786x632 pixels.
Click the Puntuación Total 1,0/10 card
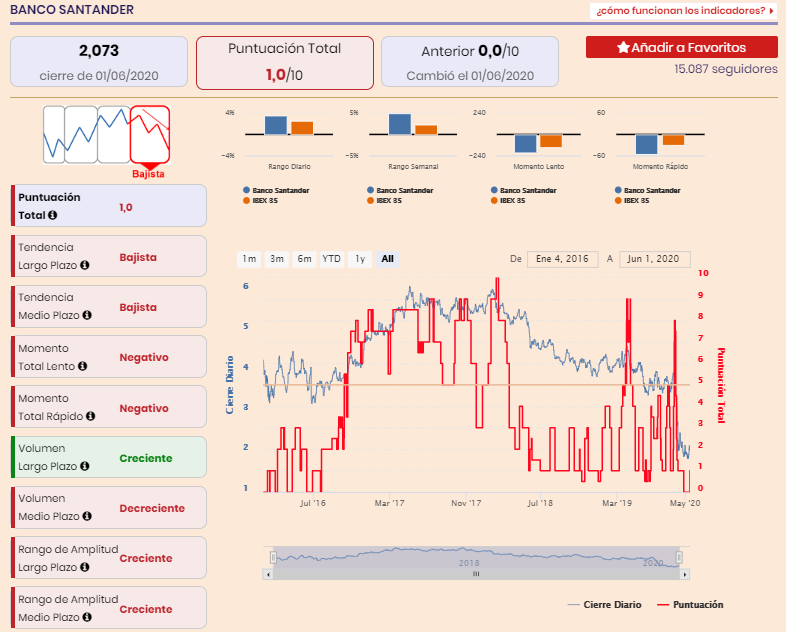click(x=285, y=63)
